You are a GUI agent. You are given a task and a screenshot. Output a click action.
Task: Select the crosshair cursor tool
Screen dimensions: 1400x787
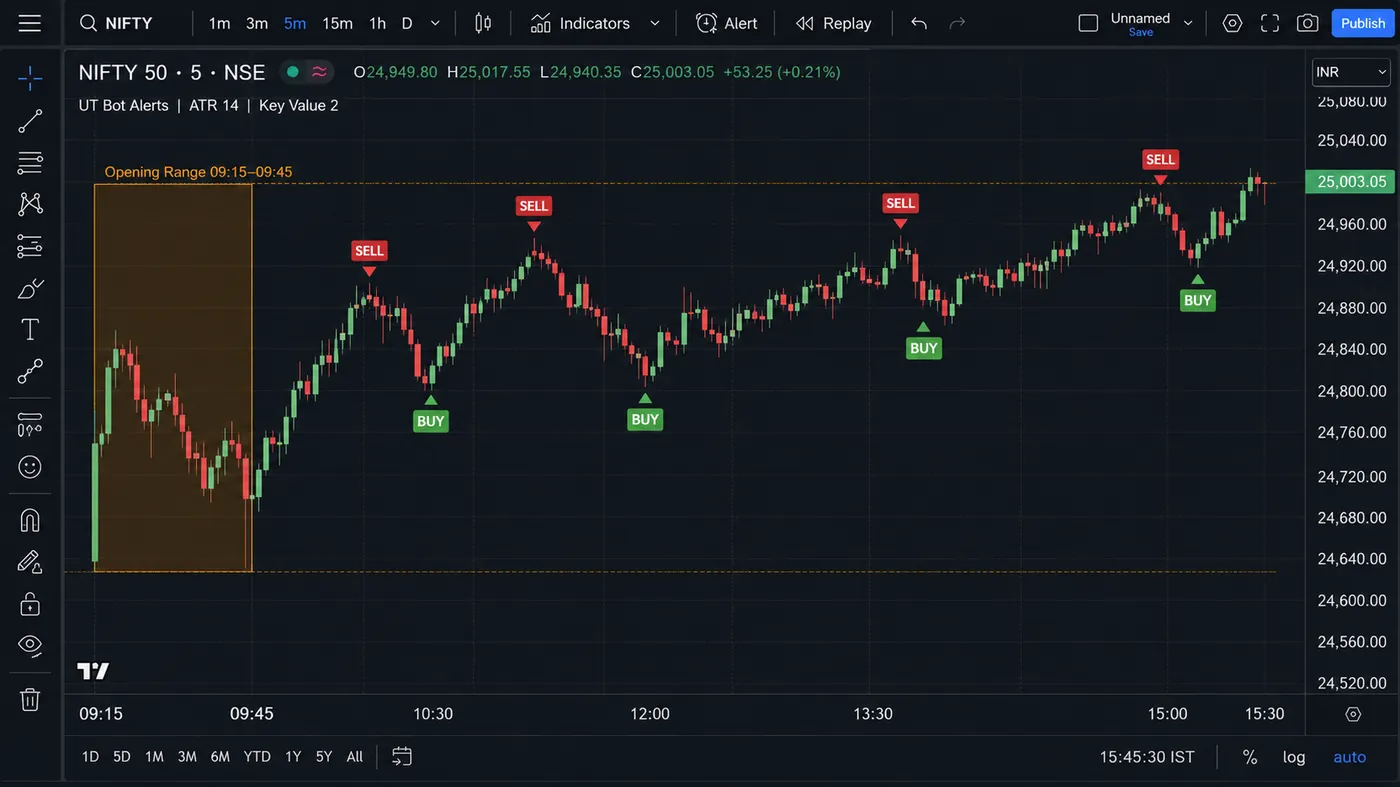point(30,78)
